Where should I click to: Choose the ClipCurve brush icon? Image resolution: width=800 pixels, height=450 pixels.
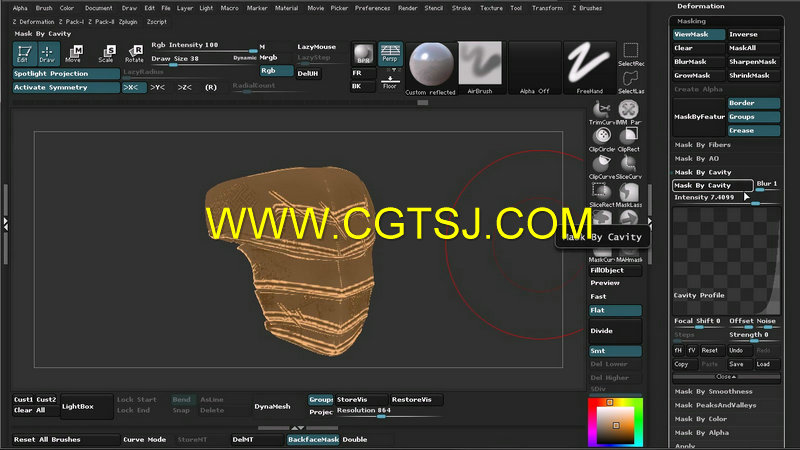602,167
